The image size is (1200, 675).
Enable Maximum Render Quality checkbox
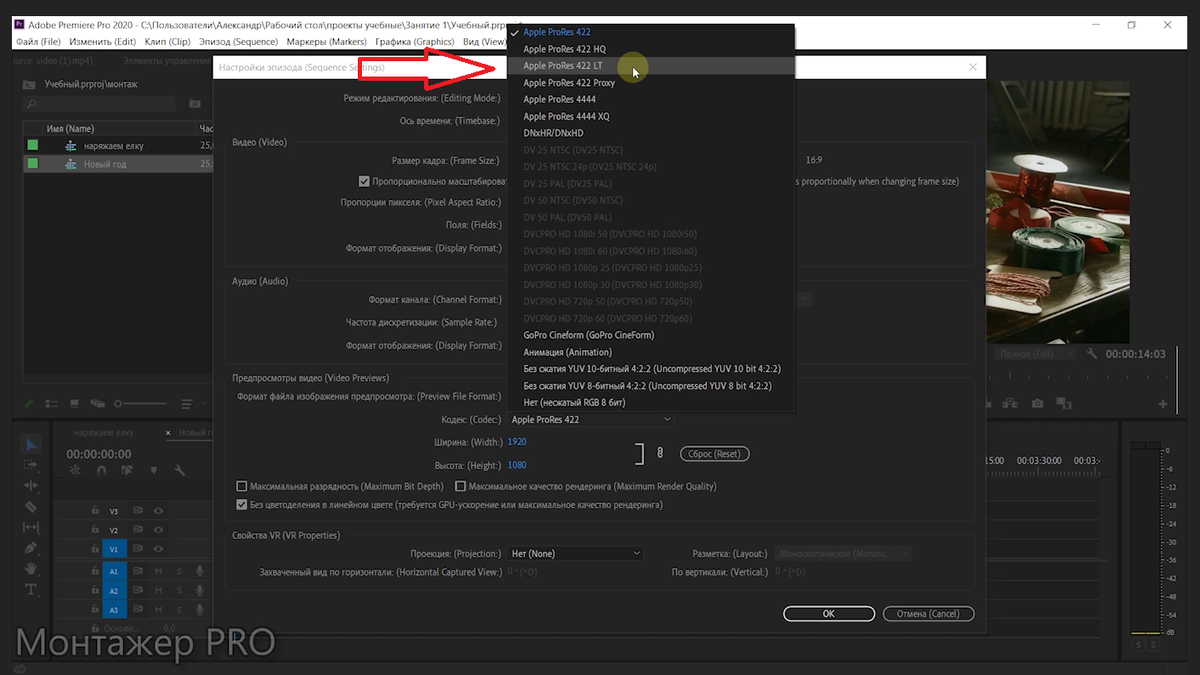(x=460, y=486)
